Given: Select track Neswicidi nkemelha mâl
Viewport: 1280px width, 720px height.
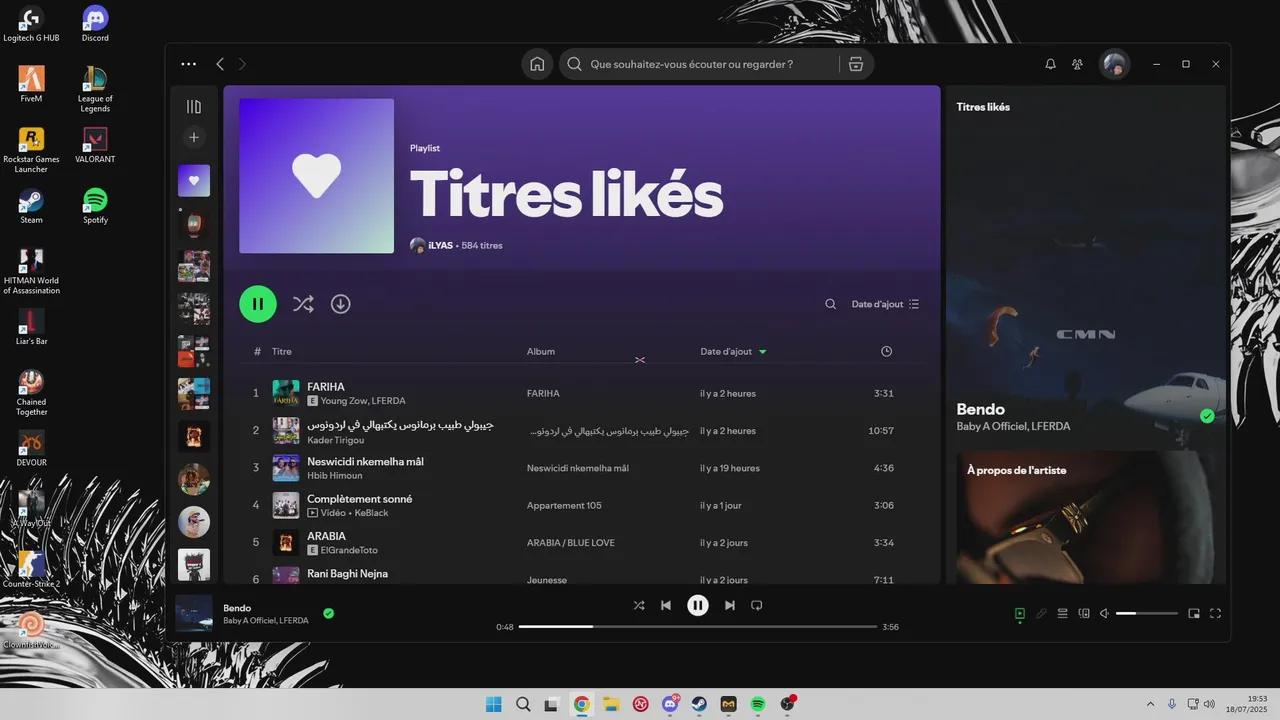Looking at the screenshot, I should [x=365, y=461].
